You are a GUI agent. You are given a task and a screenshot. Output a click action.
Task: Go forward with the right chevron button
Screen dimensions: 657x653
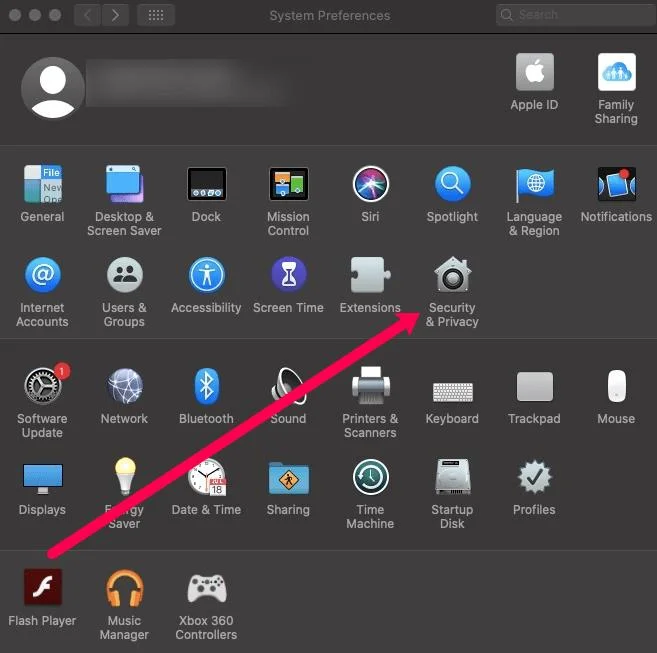(x=115, y=16)
